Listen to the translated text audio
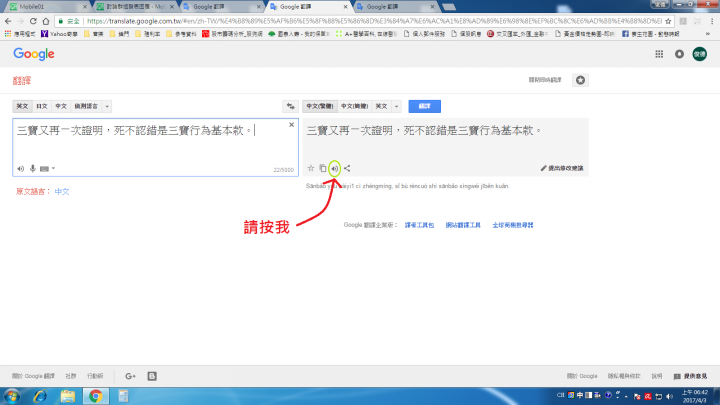The height and width of the screenshot is (405, 720). pyautogui.click(x=335, y=169)
